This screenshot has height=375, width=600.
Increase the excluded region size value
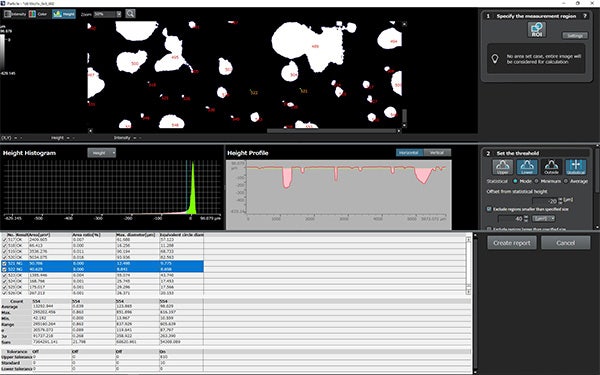(526, 217)
